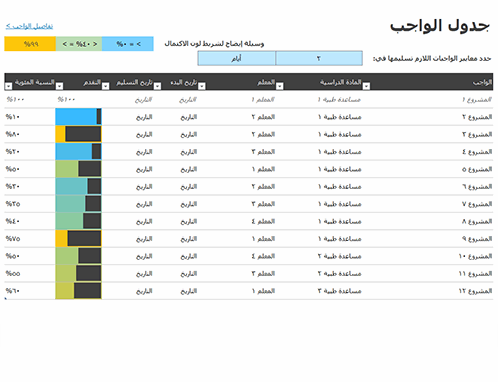Select the المعلم column header
Viewport: 498px width, 382px height.
266,82
